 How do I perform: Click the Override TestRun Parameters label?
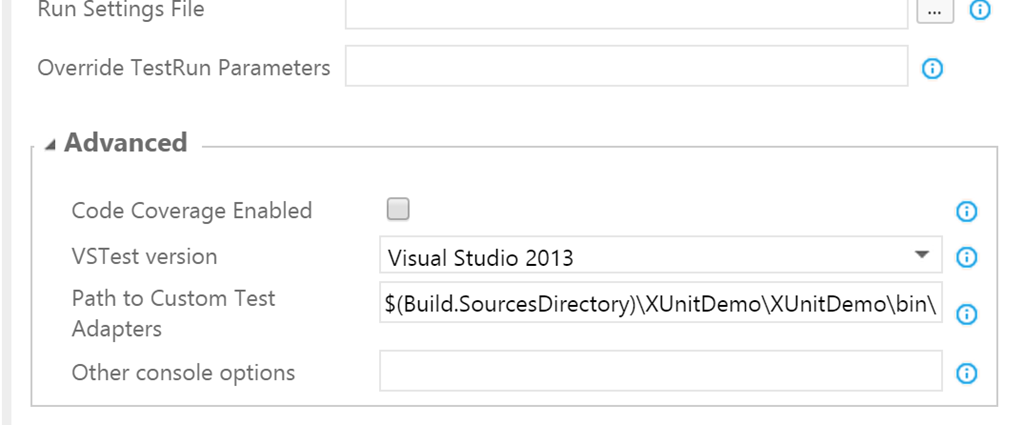(x=184, y=68)
